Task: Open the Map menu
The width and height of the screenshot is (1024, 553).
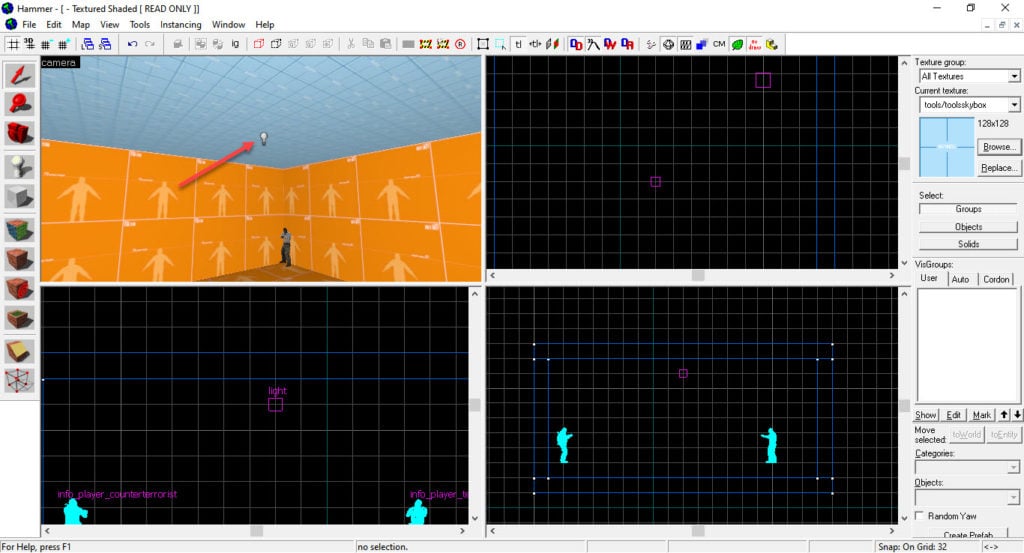Action: tap(81, 24)
